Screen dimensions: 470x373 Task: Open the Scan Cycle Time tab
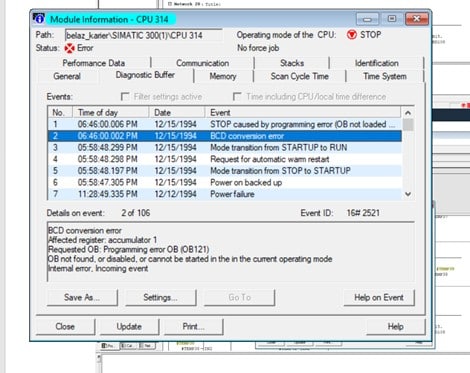[x=299, y=76]
